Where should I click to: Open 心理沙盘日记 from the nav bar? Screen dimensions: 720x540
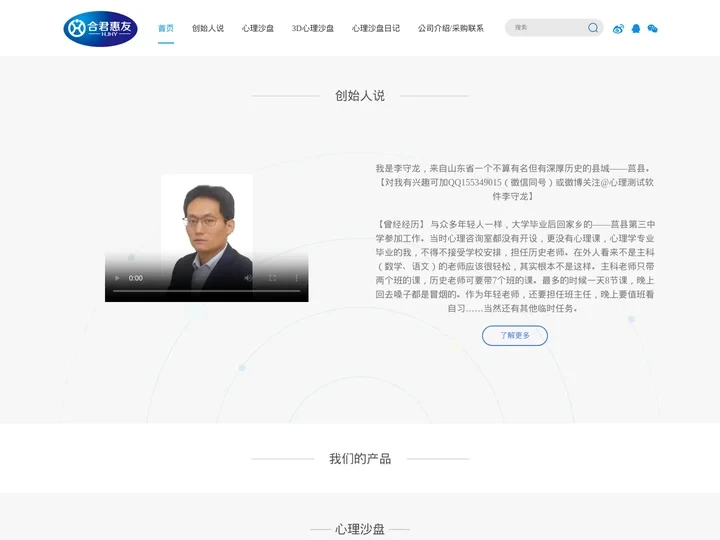376,28
